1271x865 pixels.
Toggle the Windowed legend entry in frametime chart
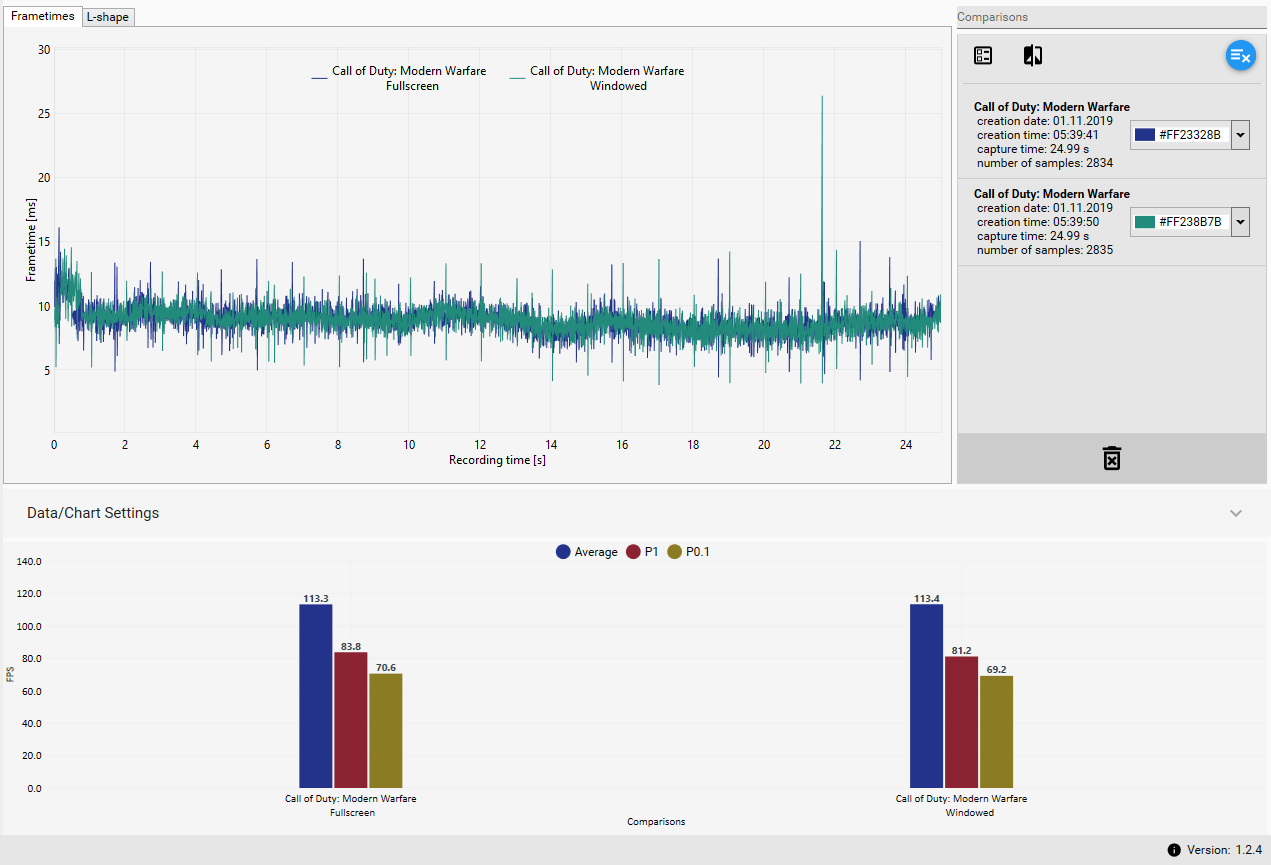597,78
